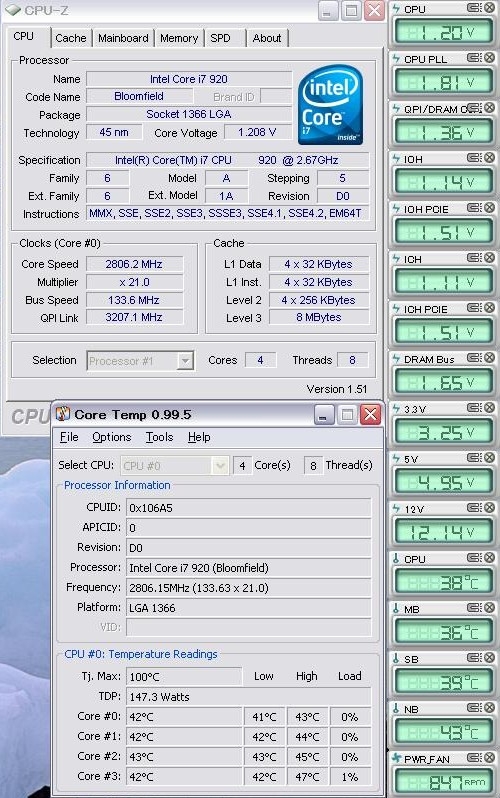Click the magnet icon on ICH PCIE widget
Viewport: 500px width, 798px height.
pyautogui.click(x=474, y=307)
